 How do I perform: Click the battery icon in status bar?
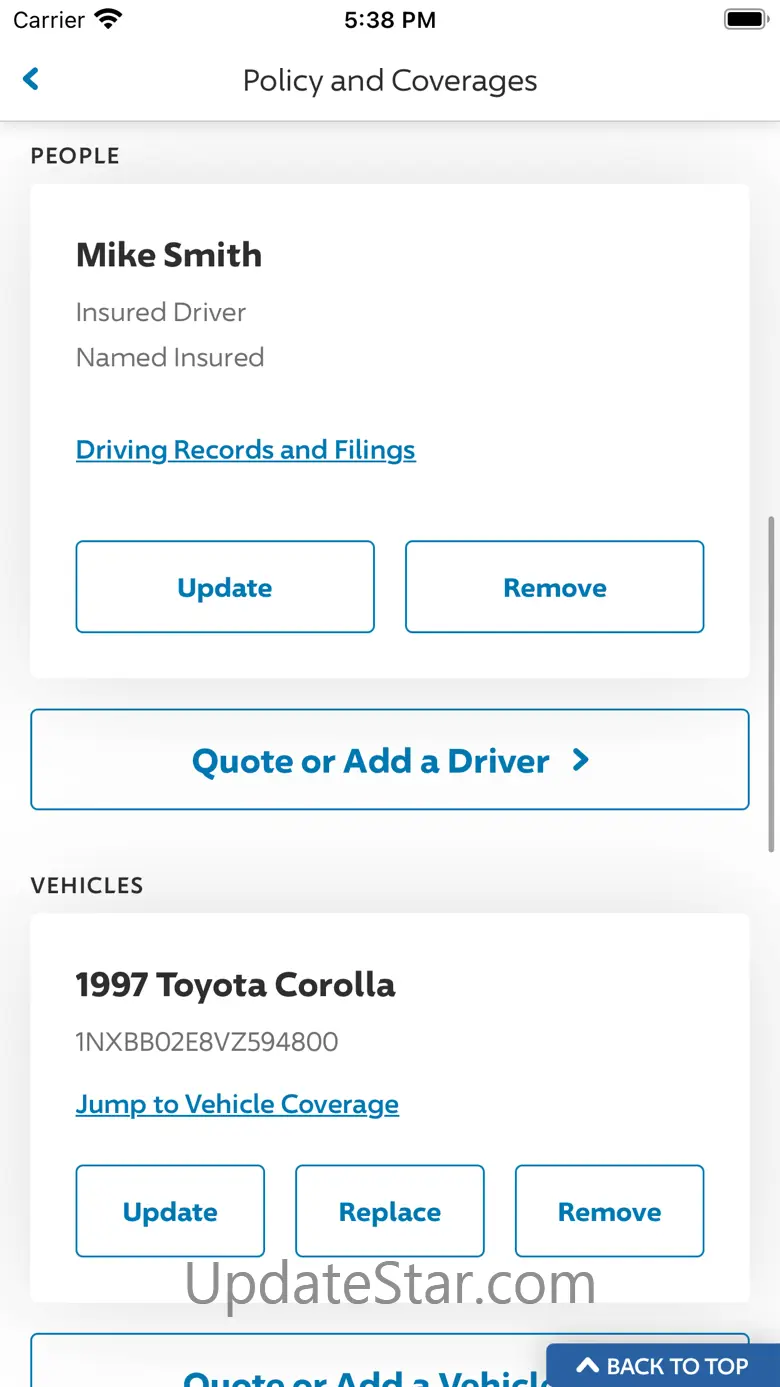tap(745, 19)
